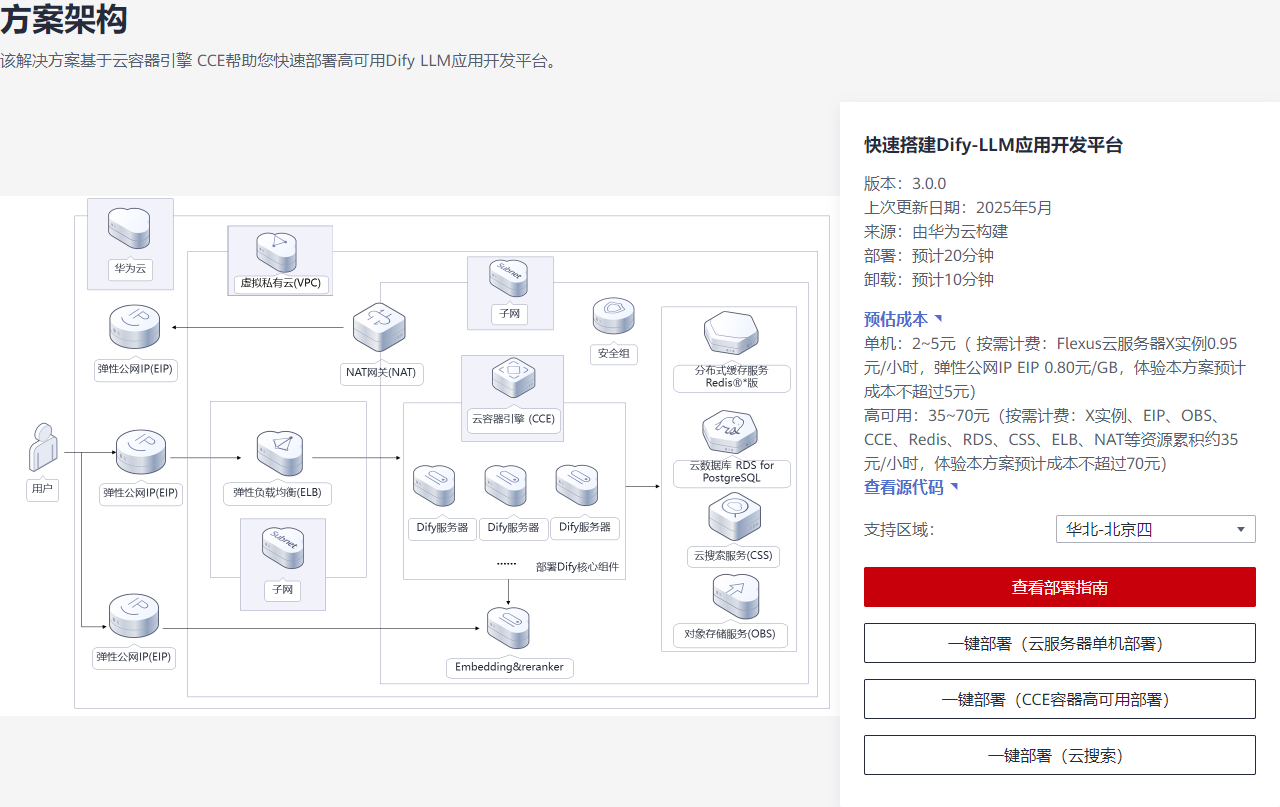The image size is (1280, 807).
Task: Click the 版本：3.0.0 text
Action: point(905,183)
